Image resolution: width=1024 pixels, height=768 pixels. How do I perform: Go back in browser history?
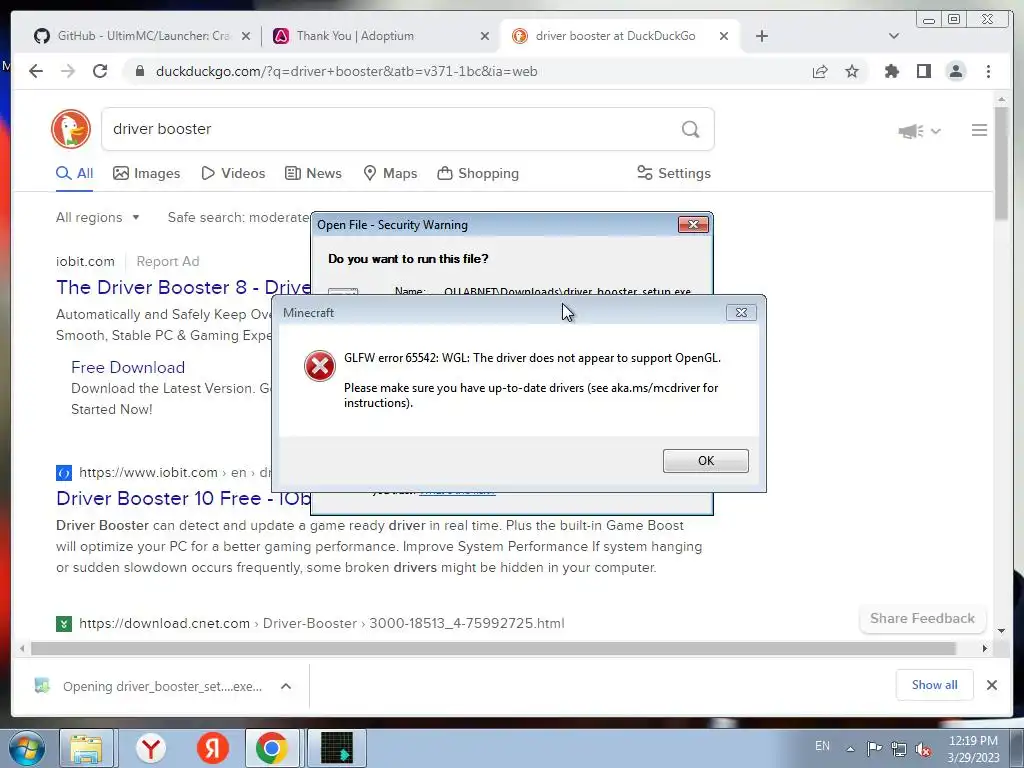pos(36,71)
